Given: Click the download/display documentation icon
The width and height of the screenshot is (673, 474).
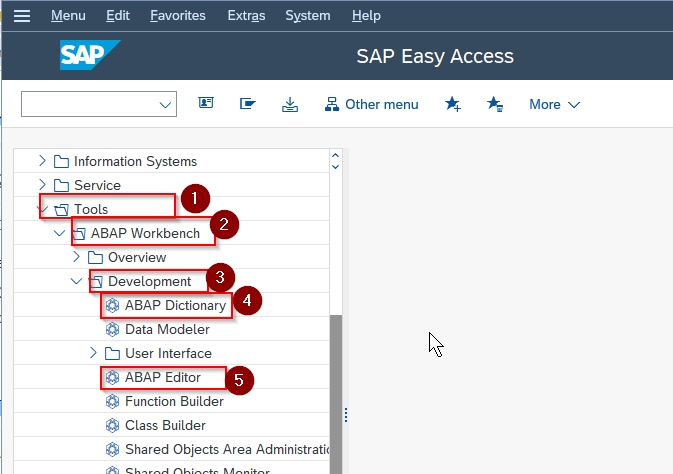Looking at the screenshot, I should pyautogui.click(x=290, y=104).
